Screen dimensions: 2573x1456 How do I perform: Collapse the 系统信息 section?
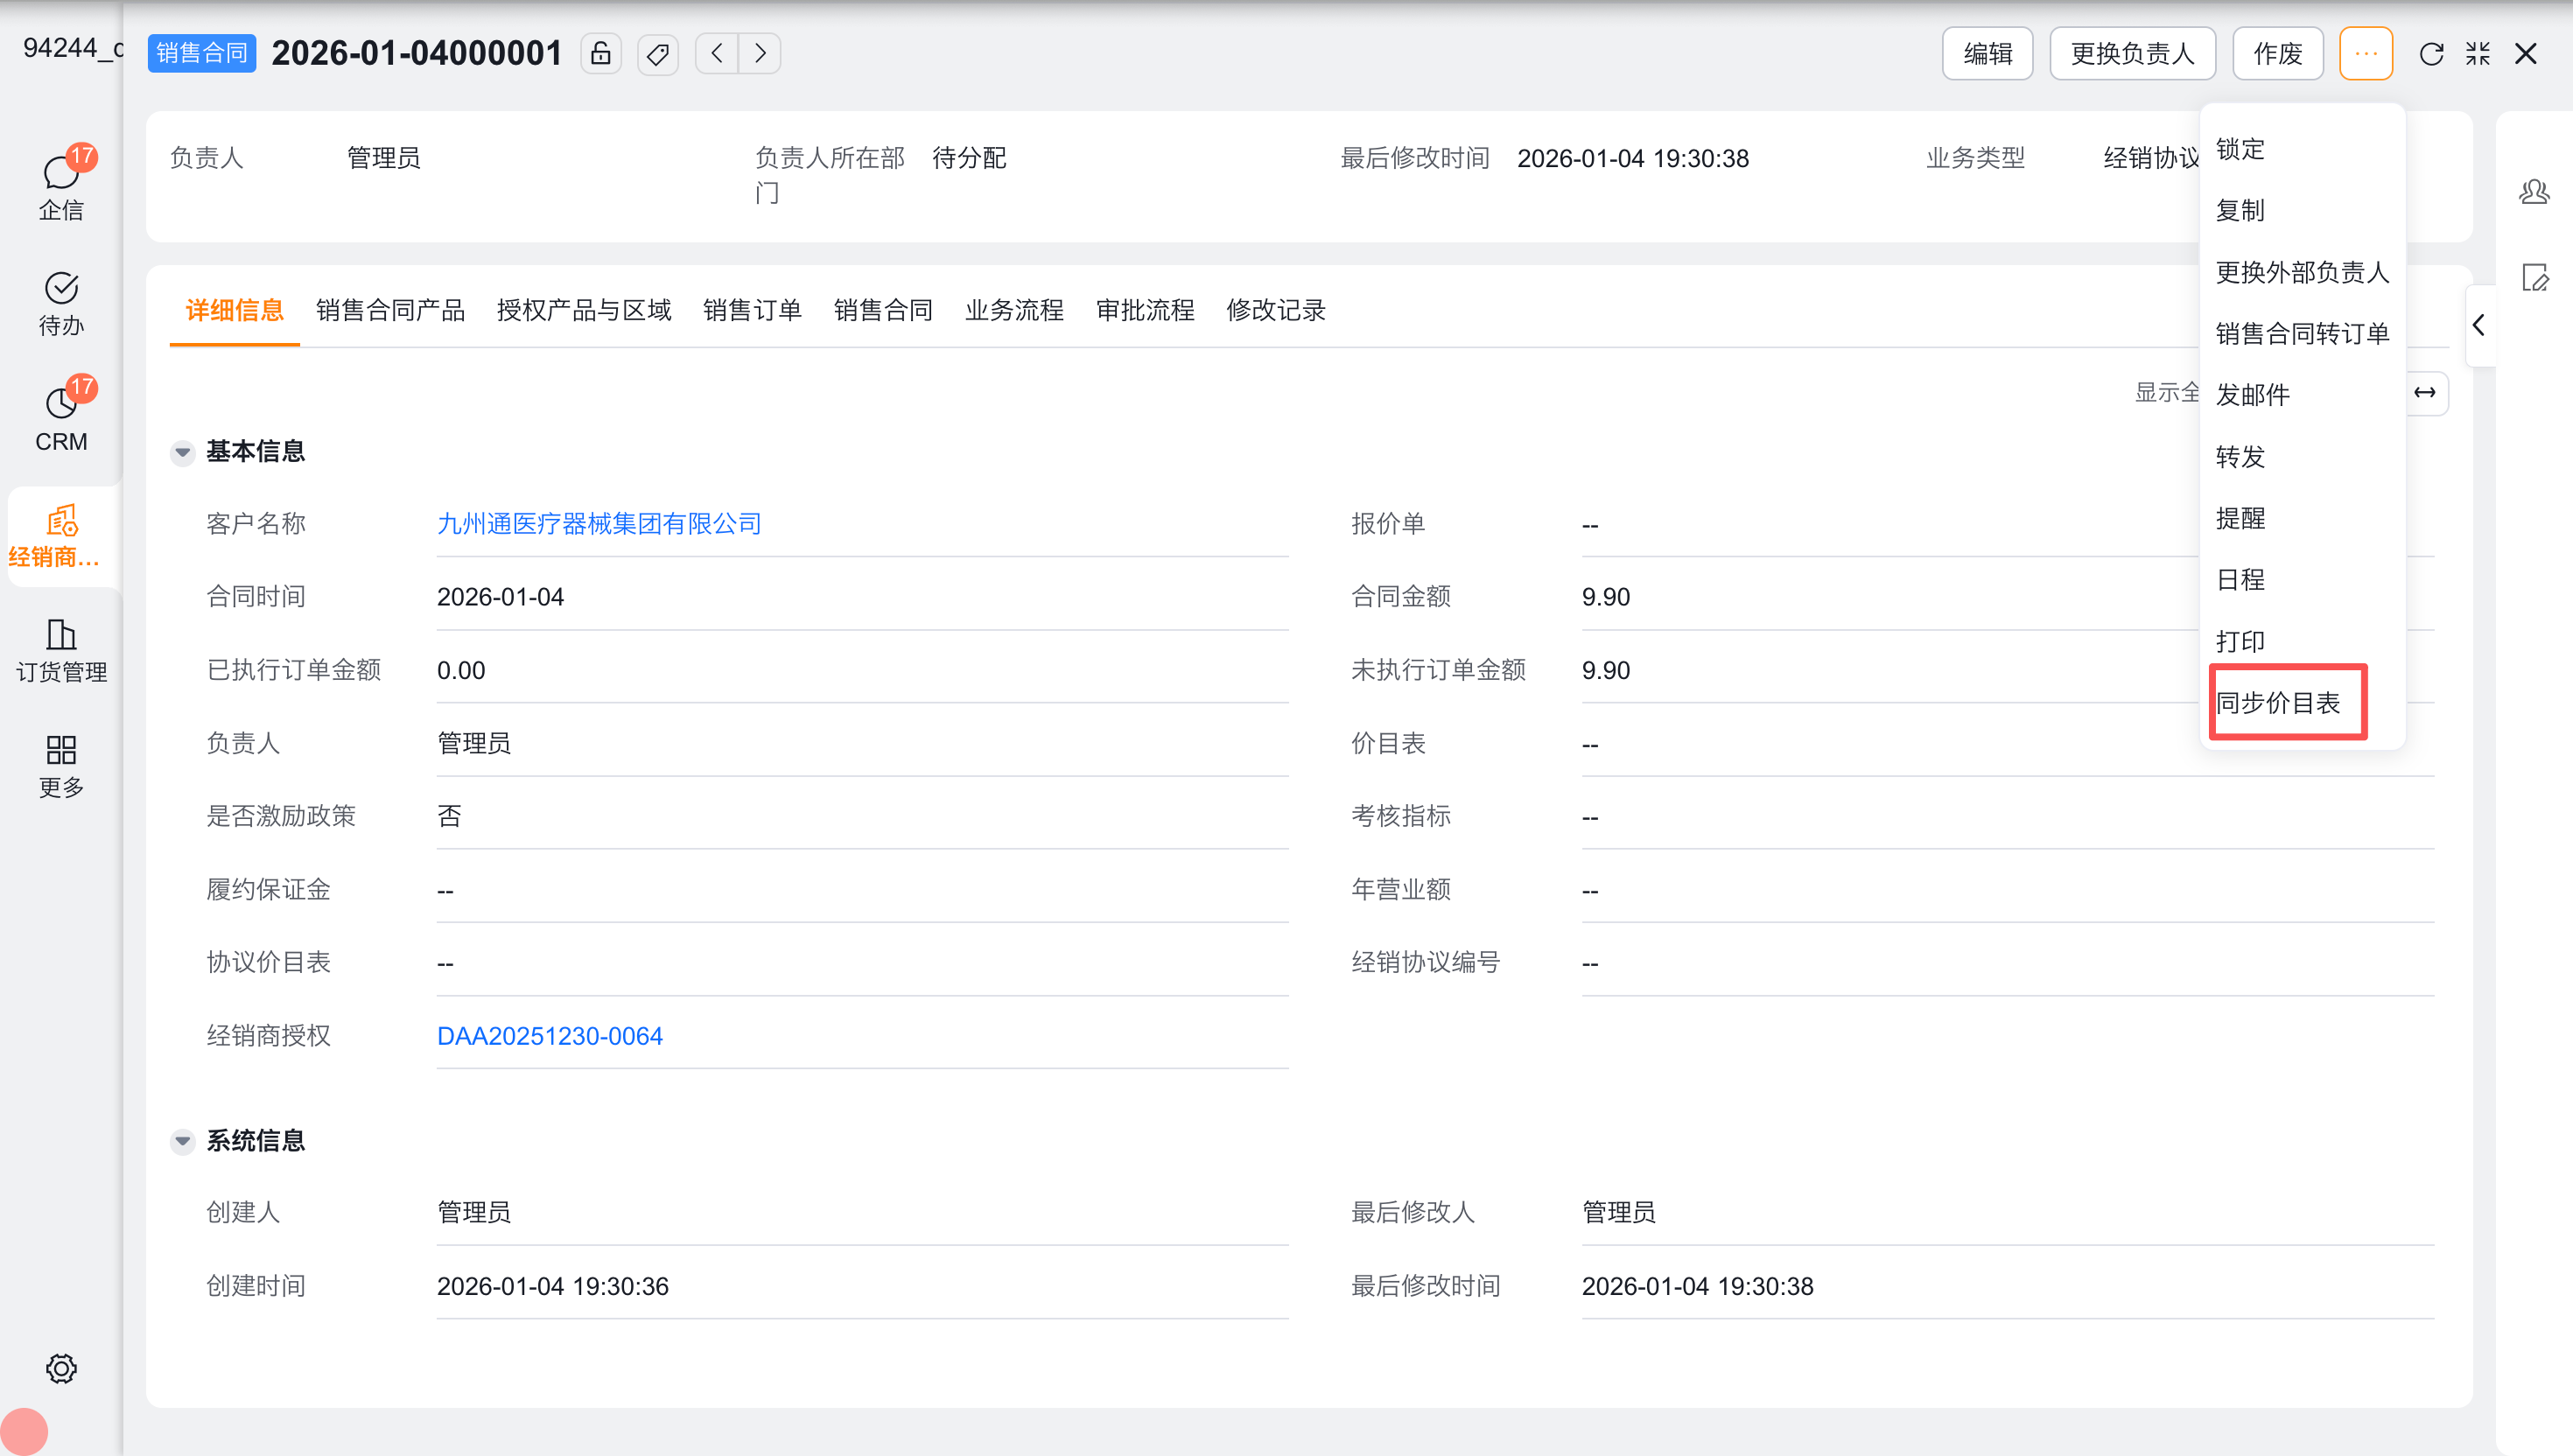tap(182, 1140)
